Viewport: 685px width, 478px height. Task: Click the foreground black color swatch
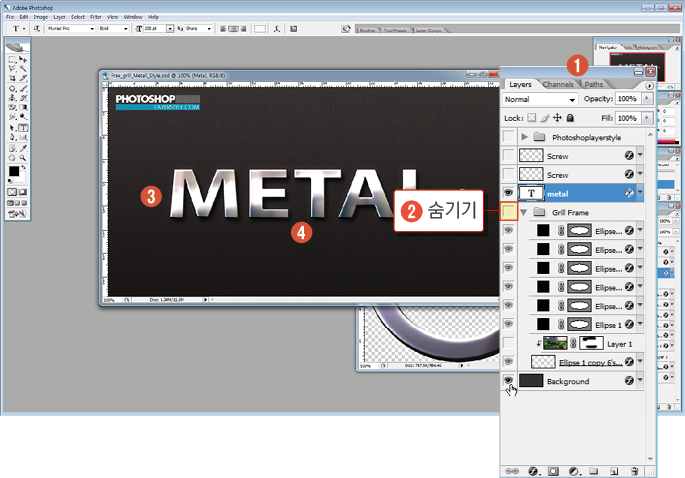click(x=14, y=171)
